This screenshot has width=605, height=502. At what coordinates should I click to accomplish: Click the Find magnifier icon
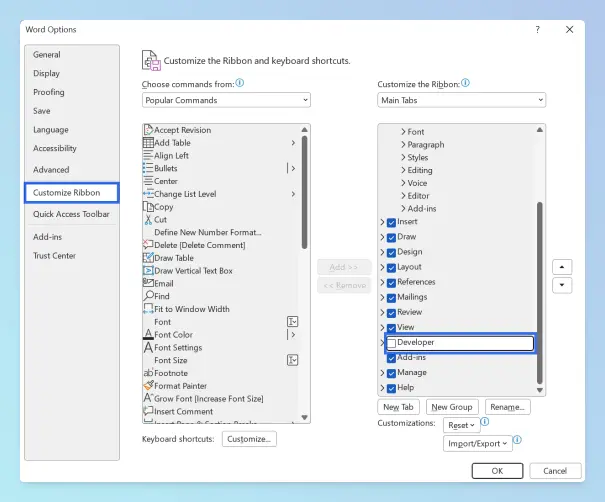tap(148, 296)
